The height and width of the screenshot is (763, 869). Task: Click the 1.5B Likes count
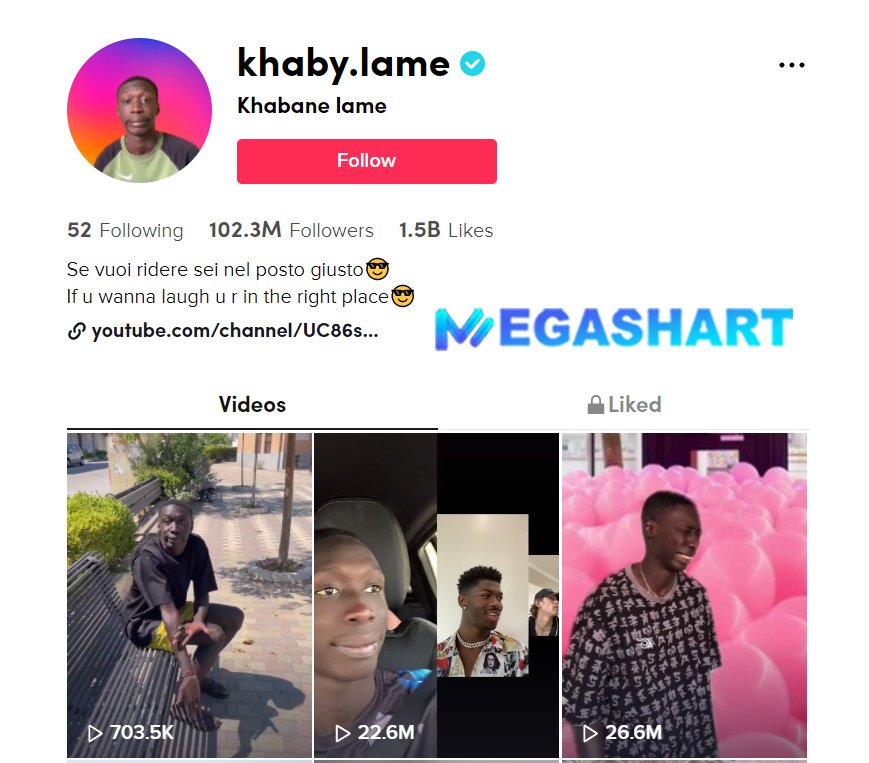coord(446,230)
